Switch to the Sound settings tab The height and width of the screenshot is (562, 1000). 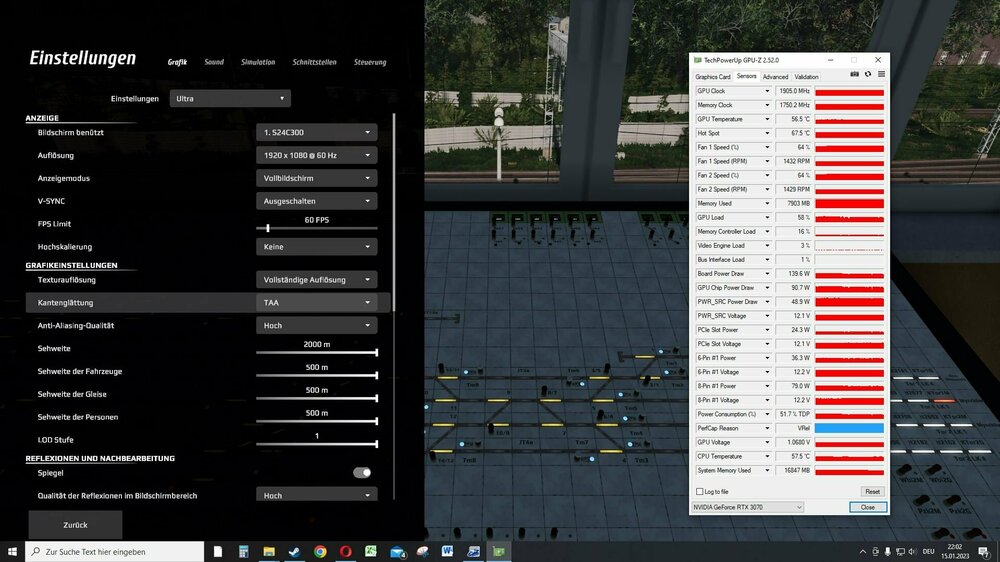(x=214, y=62)
